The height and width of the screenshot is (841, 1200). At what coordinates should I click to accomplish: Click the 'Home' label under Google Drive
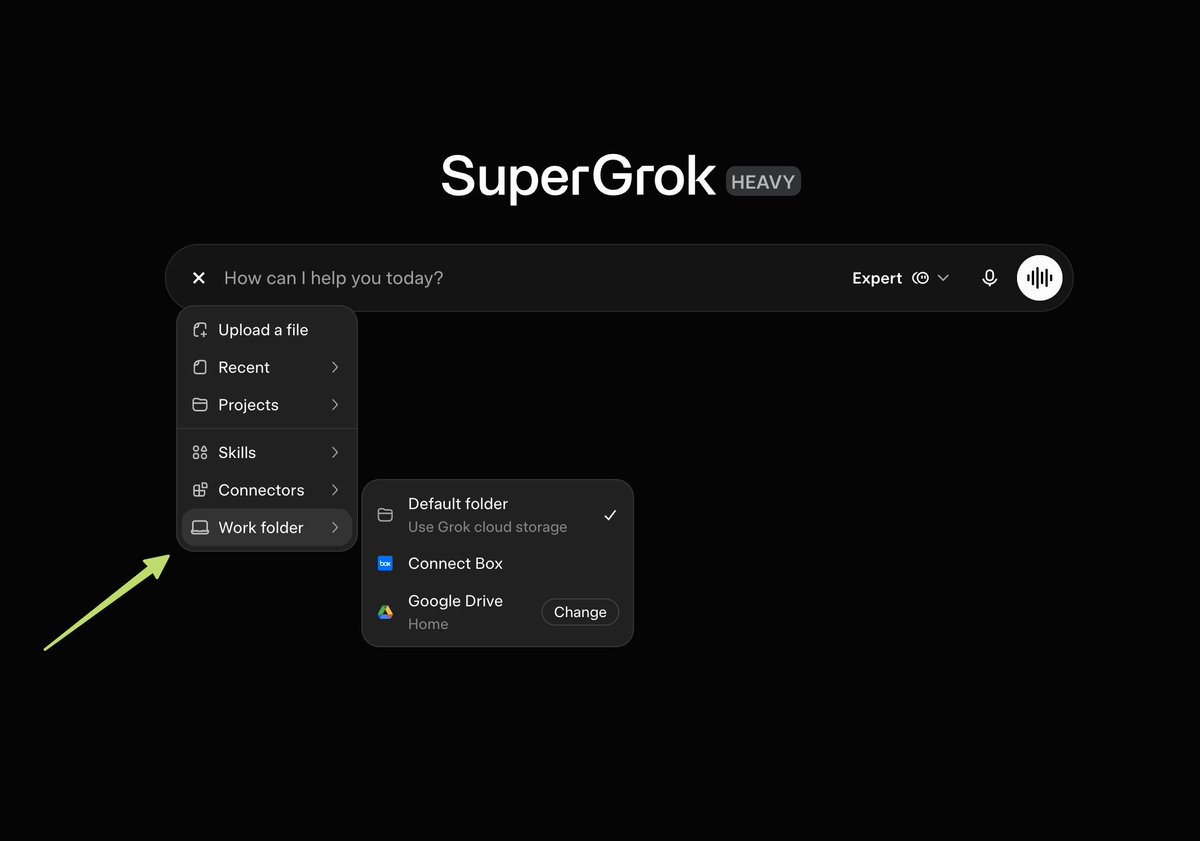pos(428,624)
